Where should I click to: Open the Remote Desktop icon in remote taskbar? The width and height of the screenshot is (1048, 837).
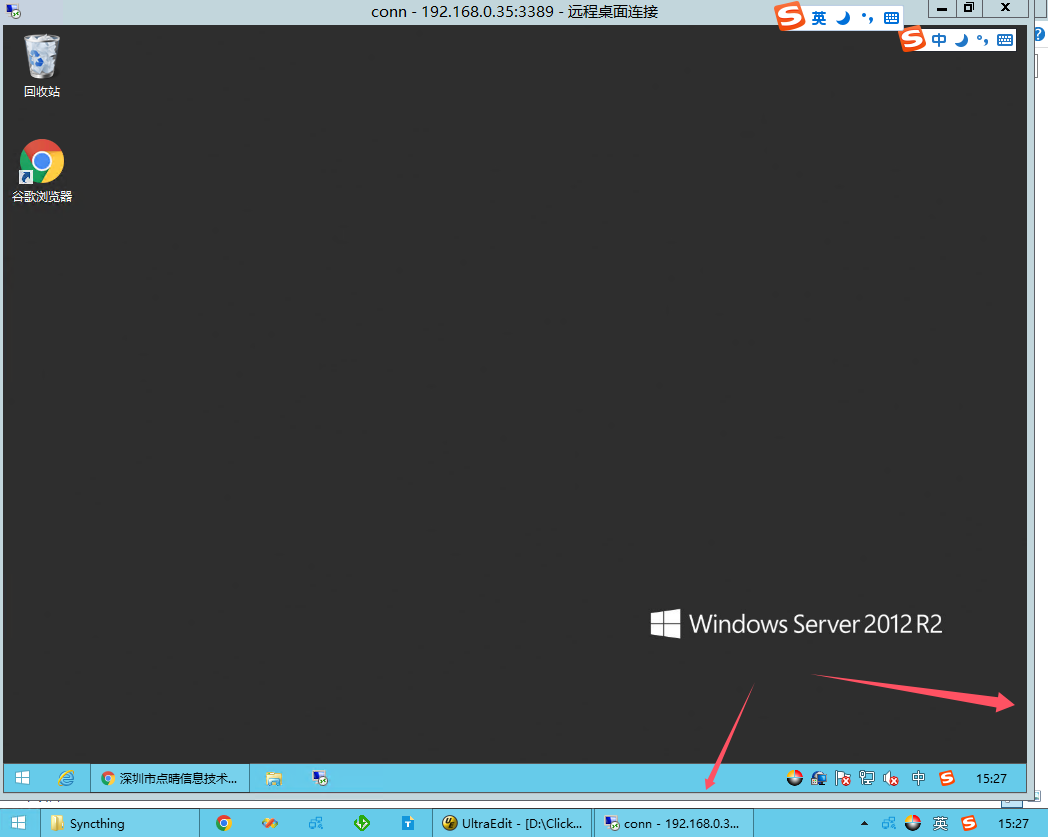point(320,778)
